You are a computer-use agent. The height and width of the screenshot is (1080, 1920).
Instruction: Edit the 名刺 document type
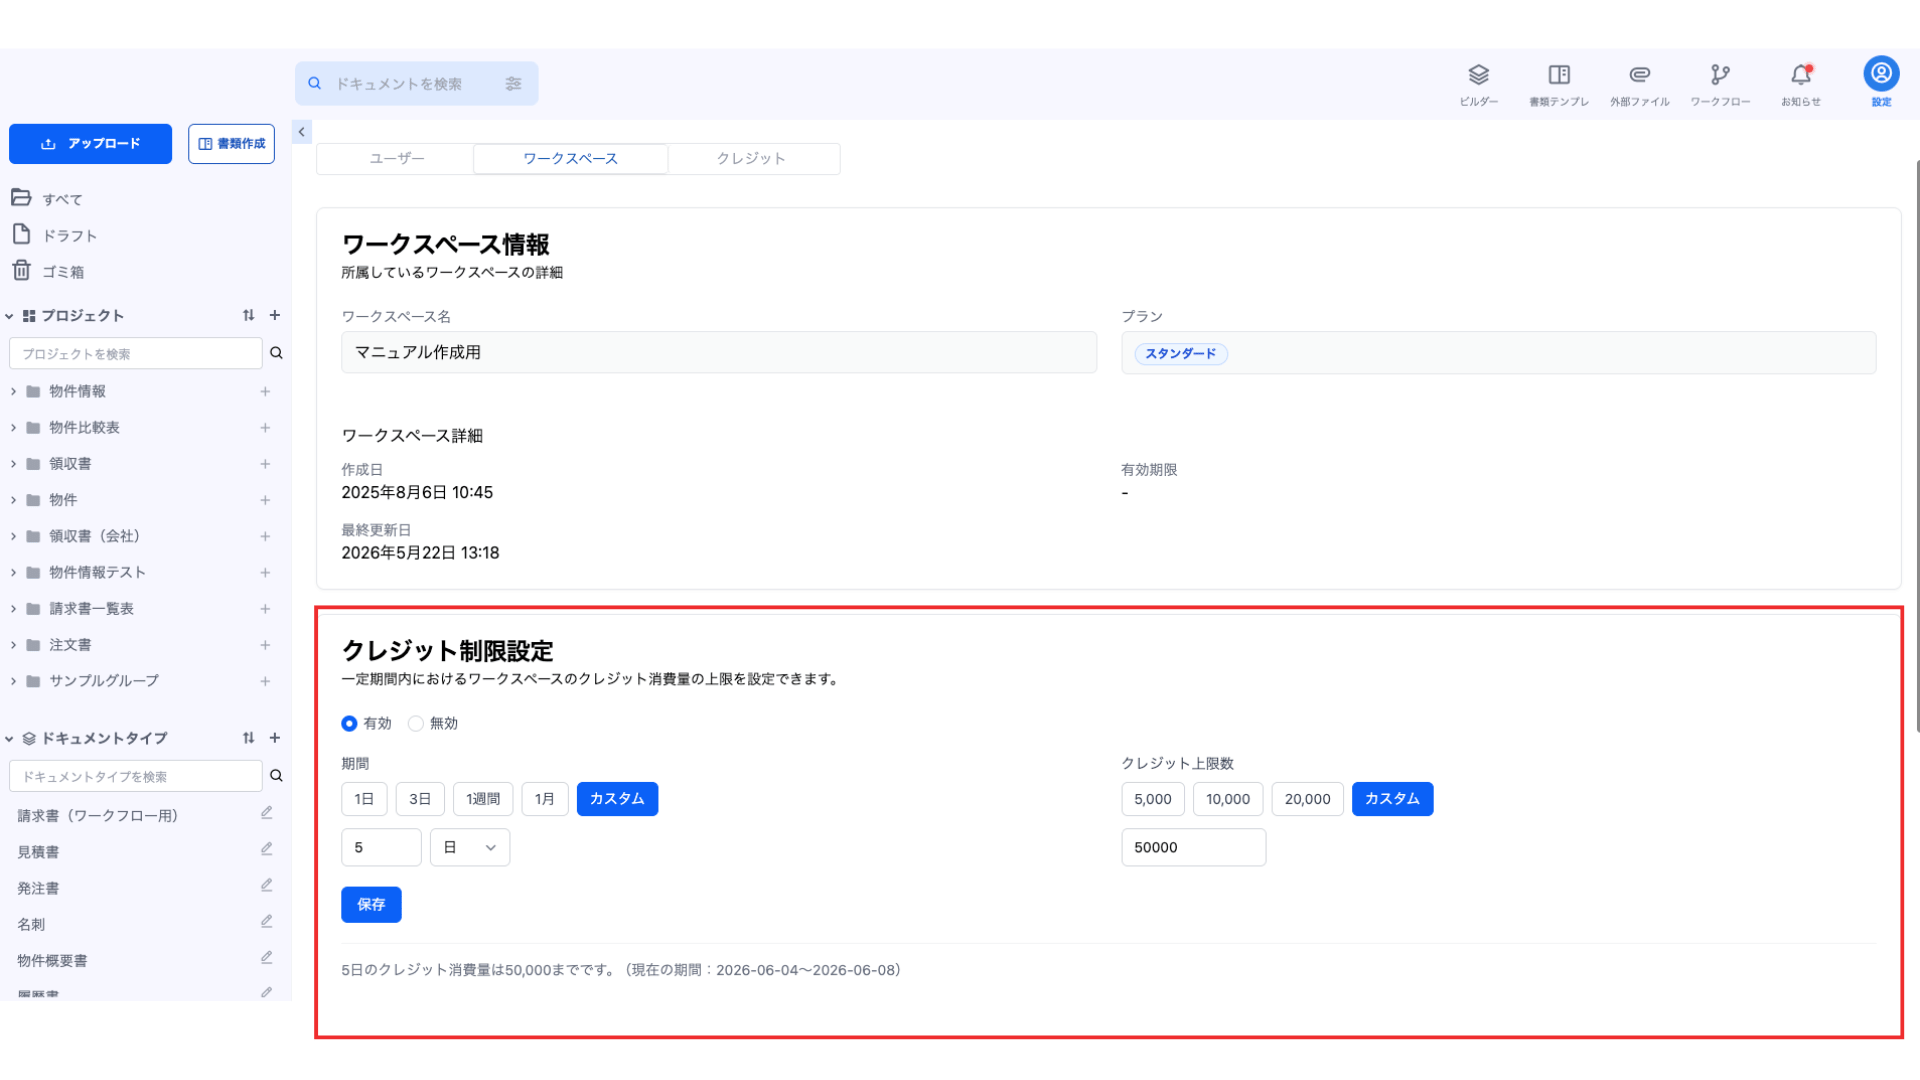pos(266,921)
